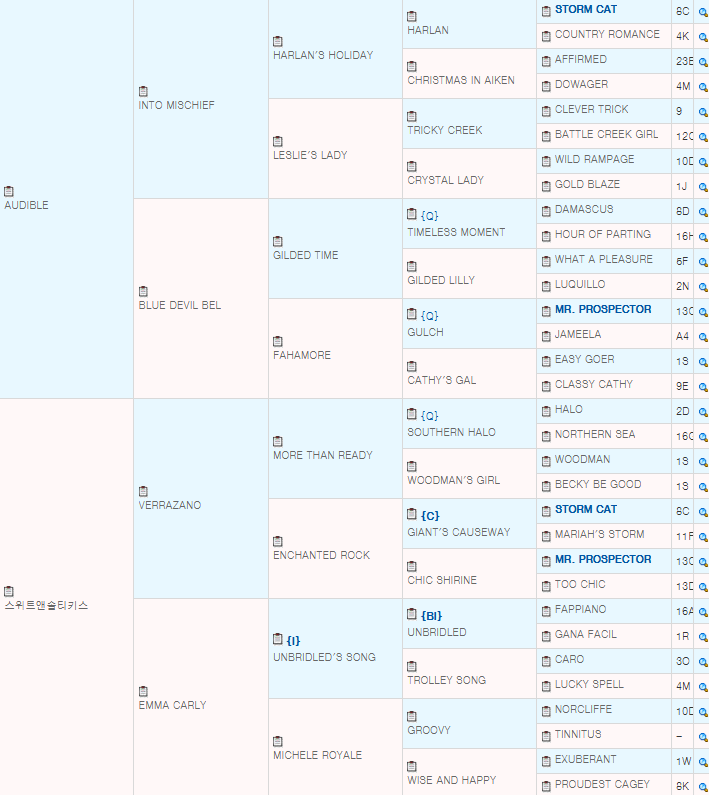Screen dimensions: 709x795
Task: Click the clipboard icon beside GOLD BLAZE
Action: (546, 186)
